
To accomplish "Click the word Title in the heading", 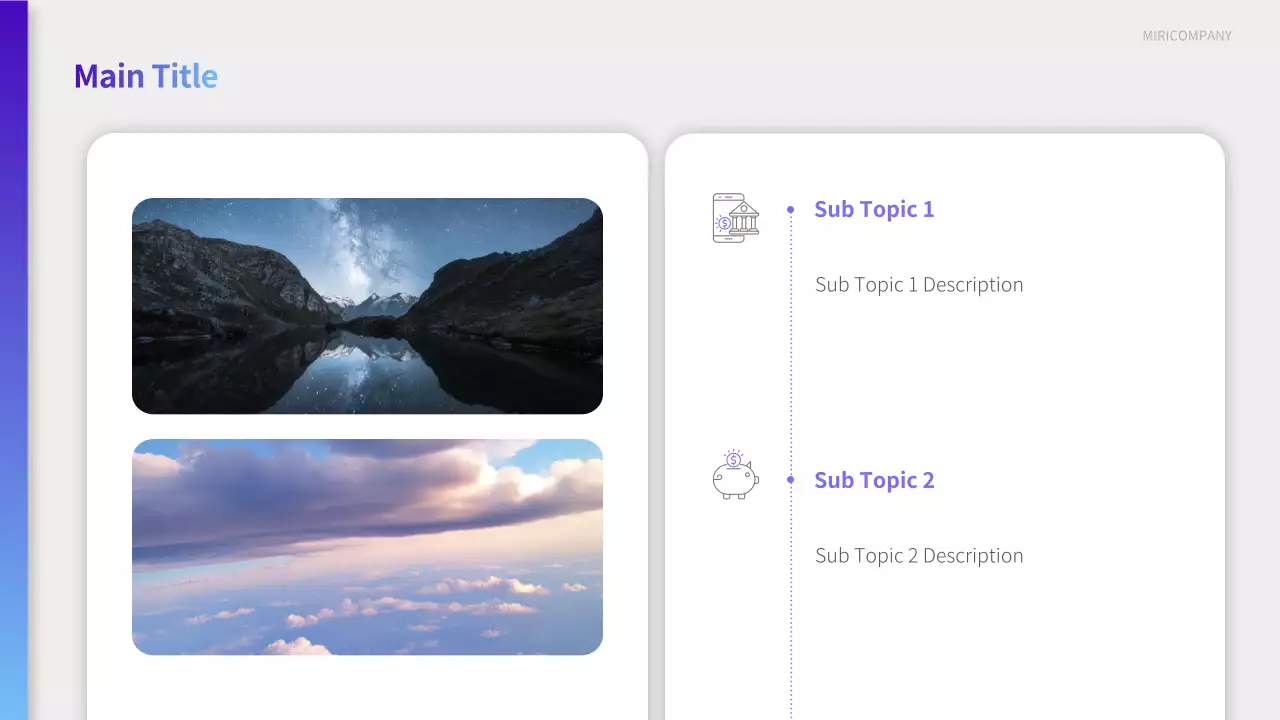I will click(185, 76).
